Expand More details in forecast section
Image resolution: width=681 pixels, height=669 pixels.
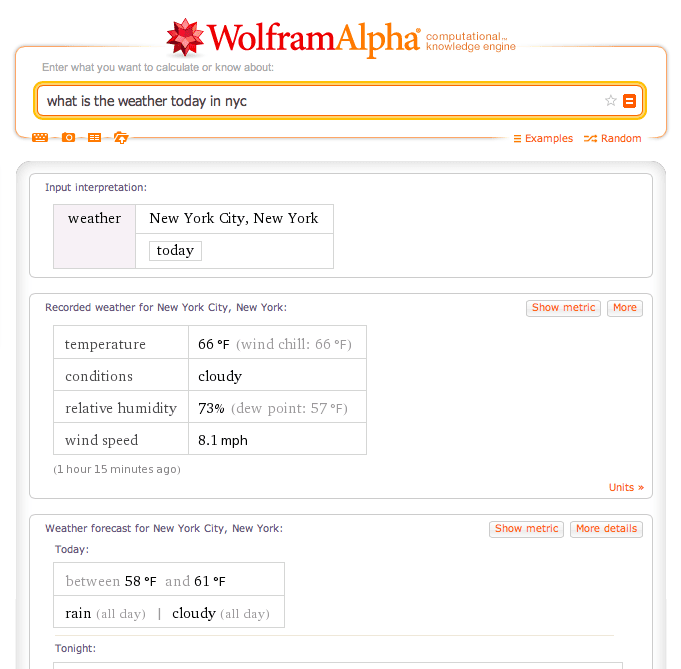(606, 529)
